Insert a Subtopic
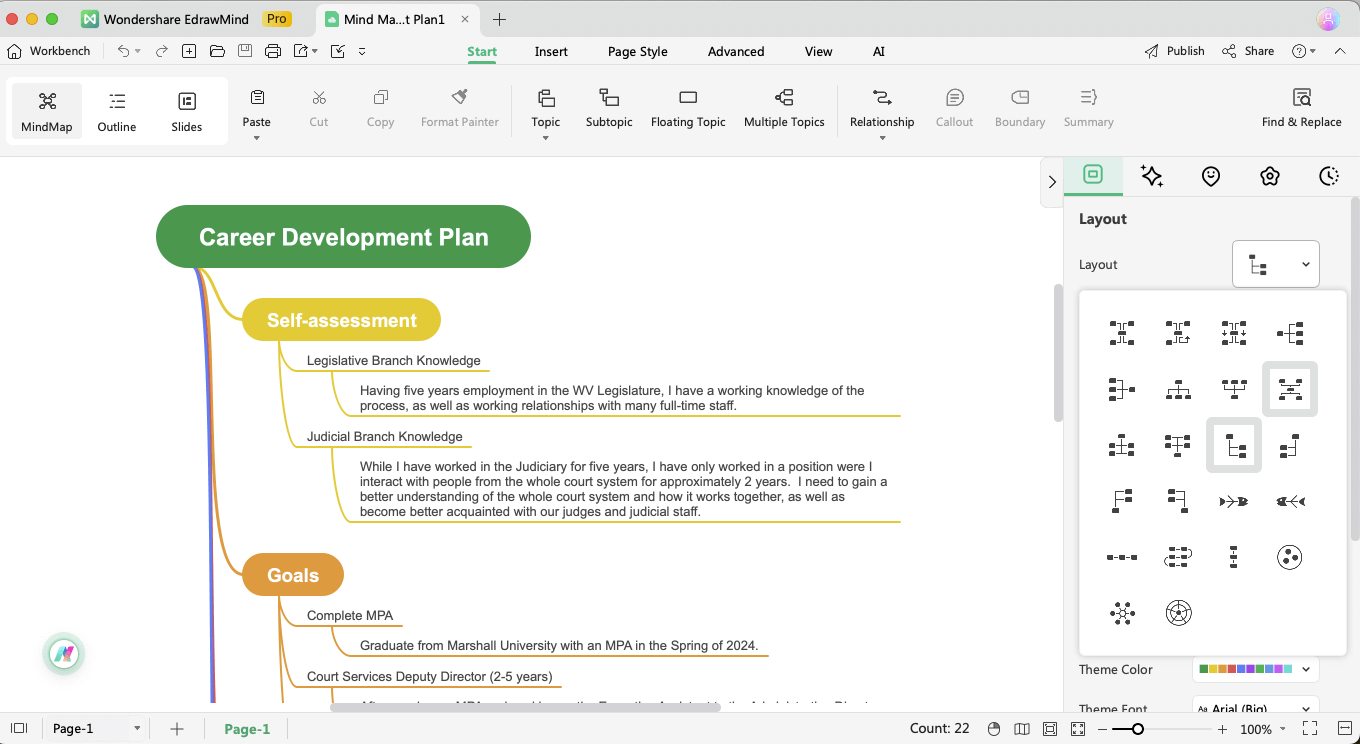 point(609,109)
